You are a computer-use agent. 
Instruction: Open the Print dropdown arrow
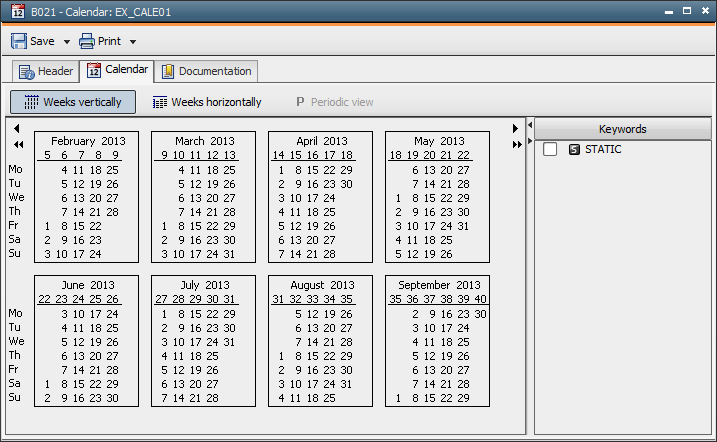pos(133,42)
